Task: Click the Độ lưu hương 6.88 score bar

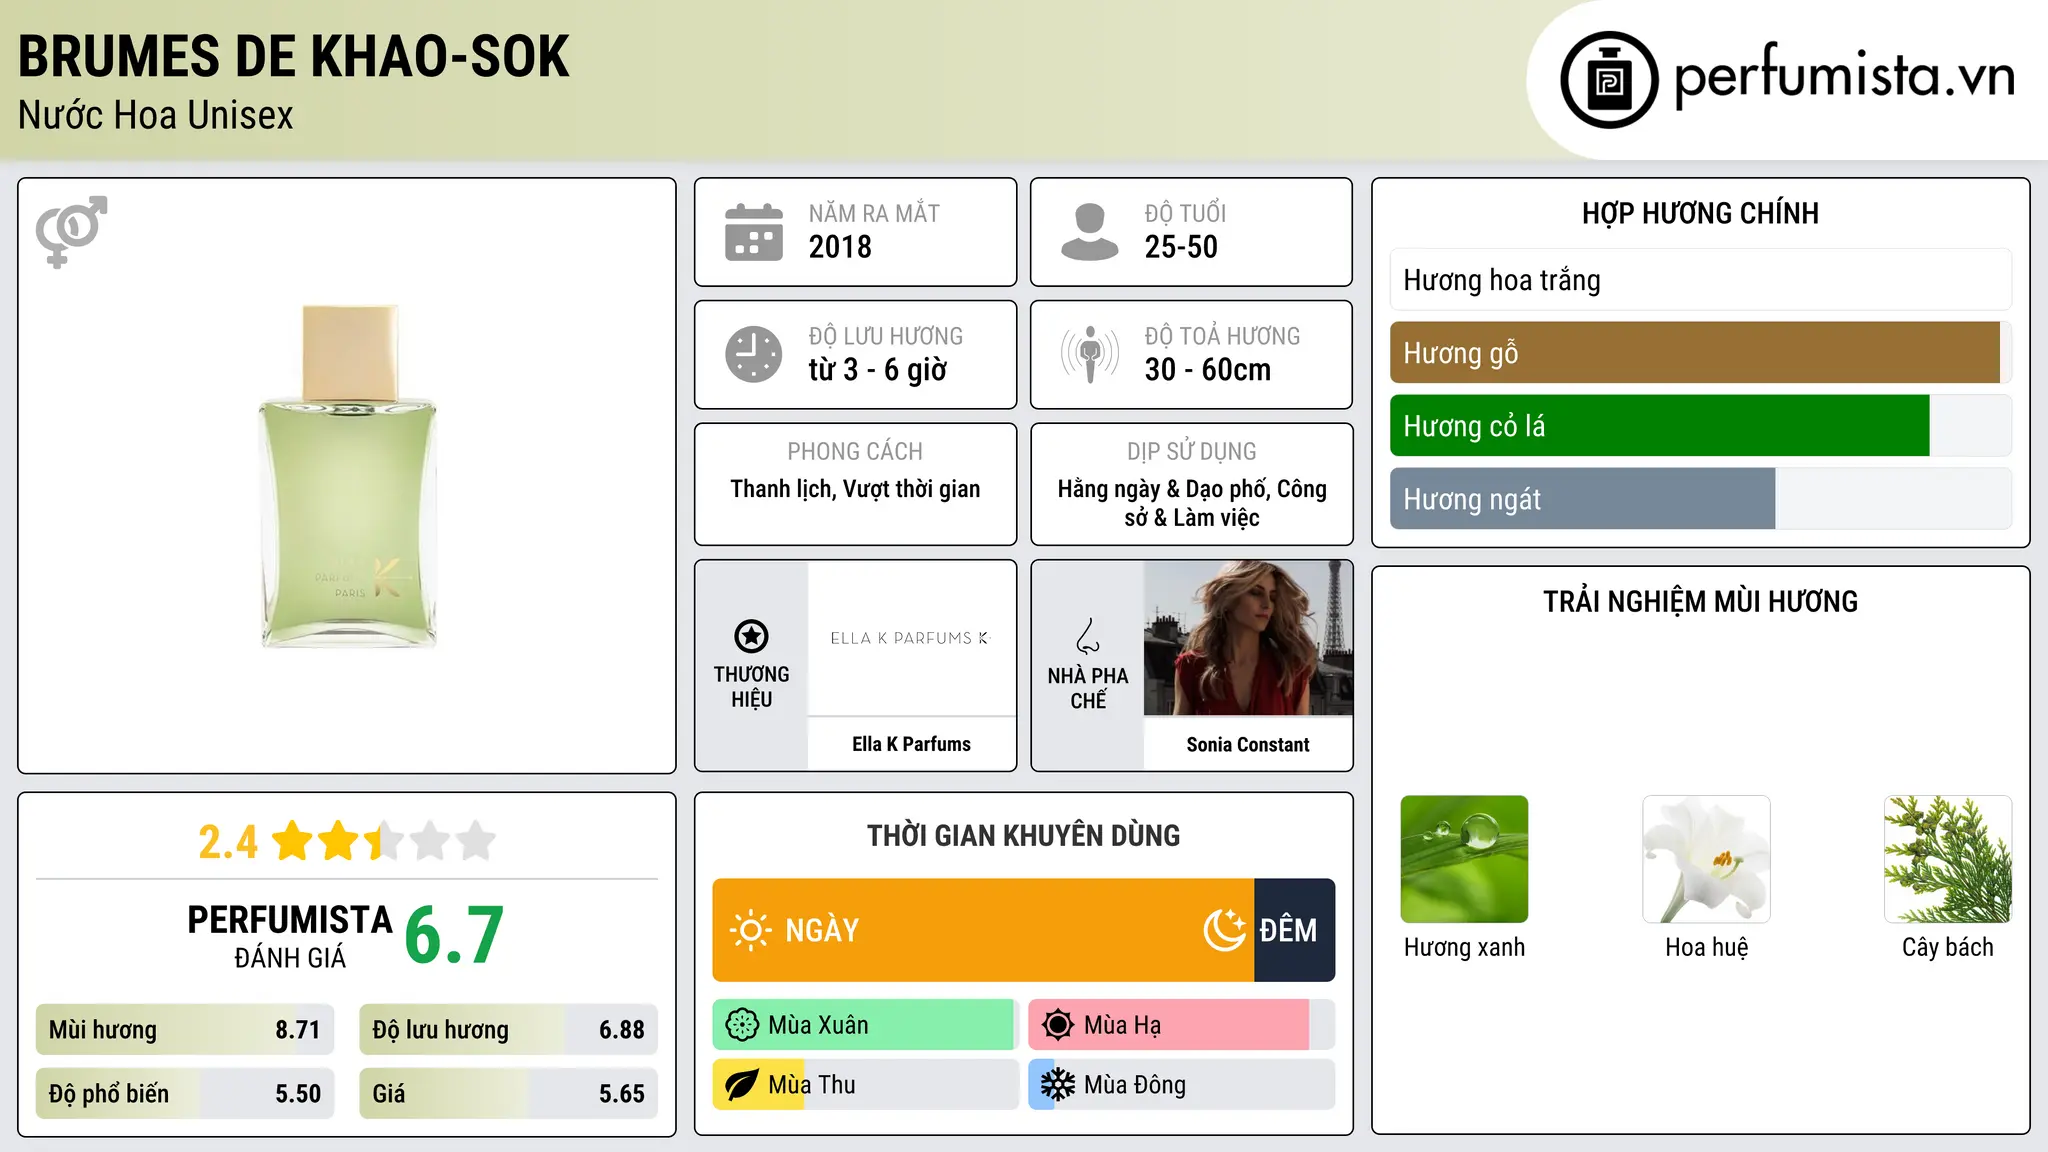Action: [509, 1030]
